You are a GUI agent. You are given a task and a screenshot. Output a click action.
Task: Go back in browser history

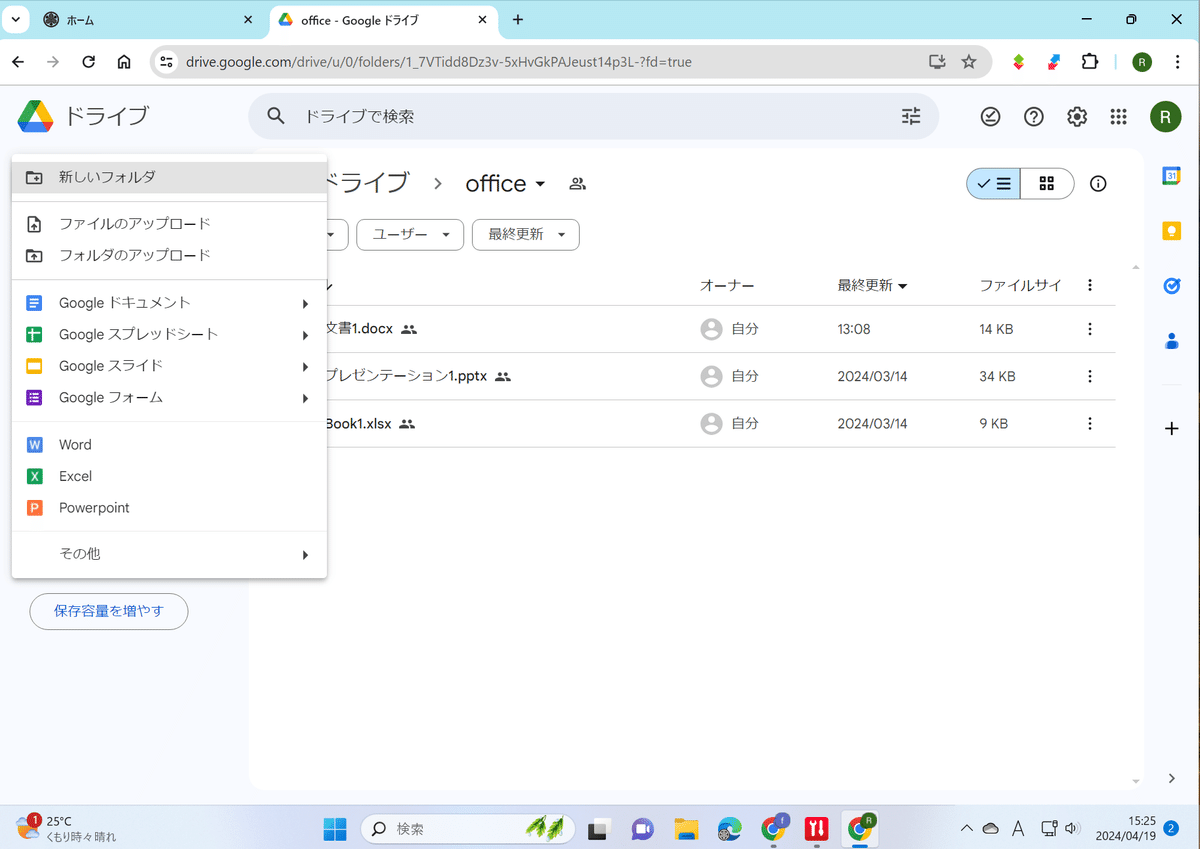18,62
